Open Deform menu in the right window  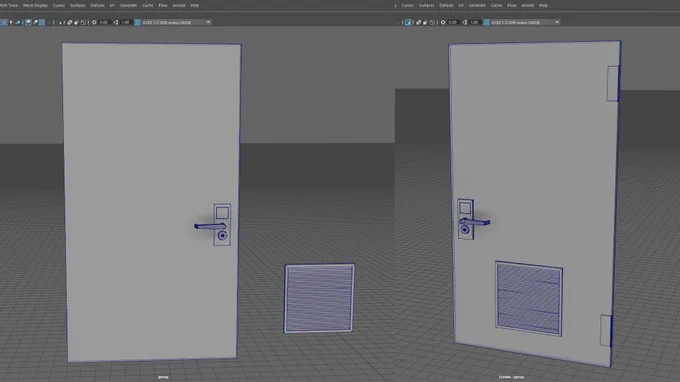pos(446,5)
